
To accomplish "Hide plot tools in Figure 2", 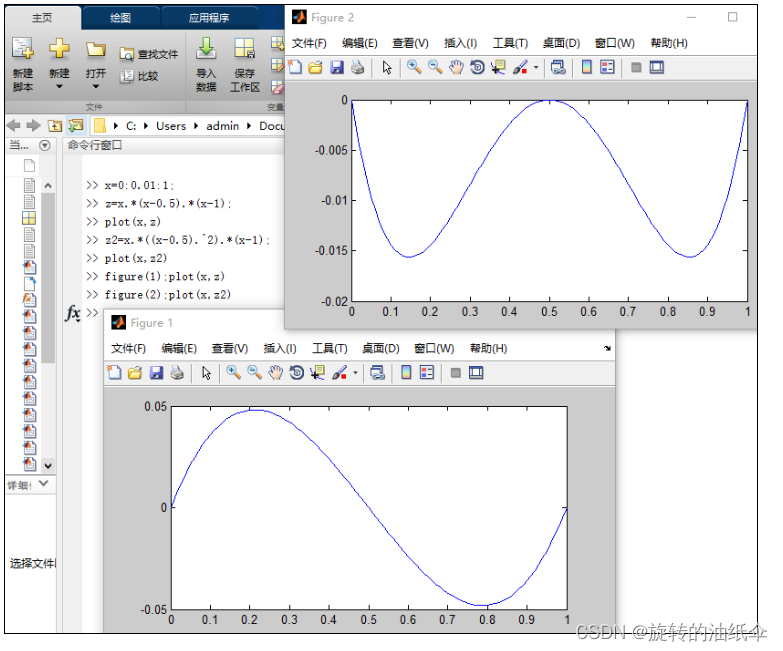I will (636, 67).
